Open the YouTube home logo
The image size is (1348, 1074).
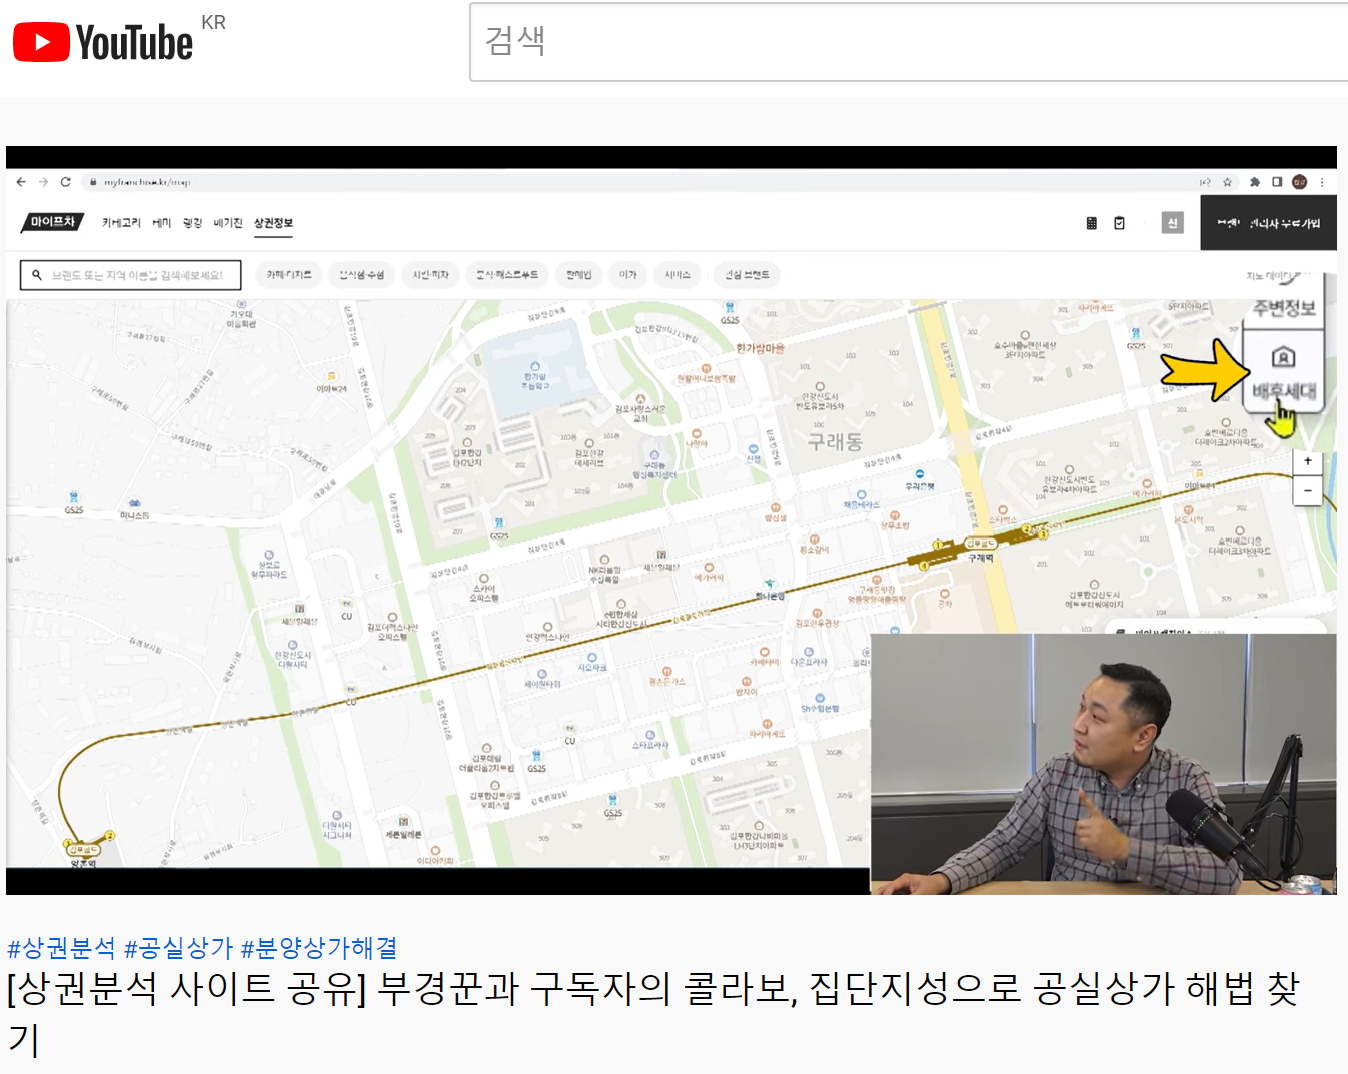(103, 42)
